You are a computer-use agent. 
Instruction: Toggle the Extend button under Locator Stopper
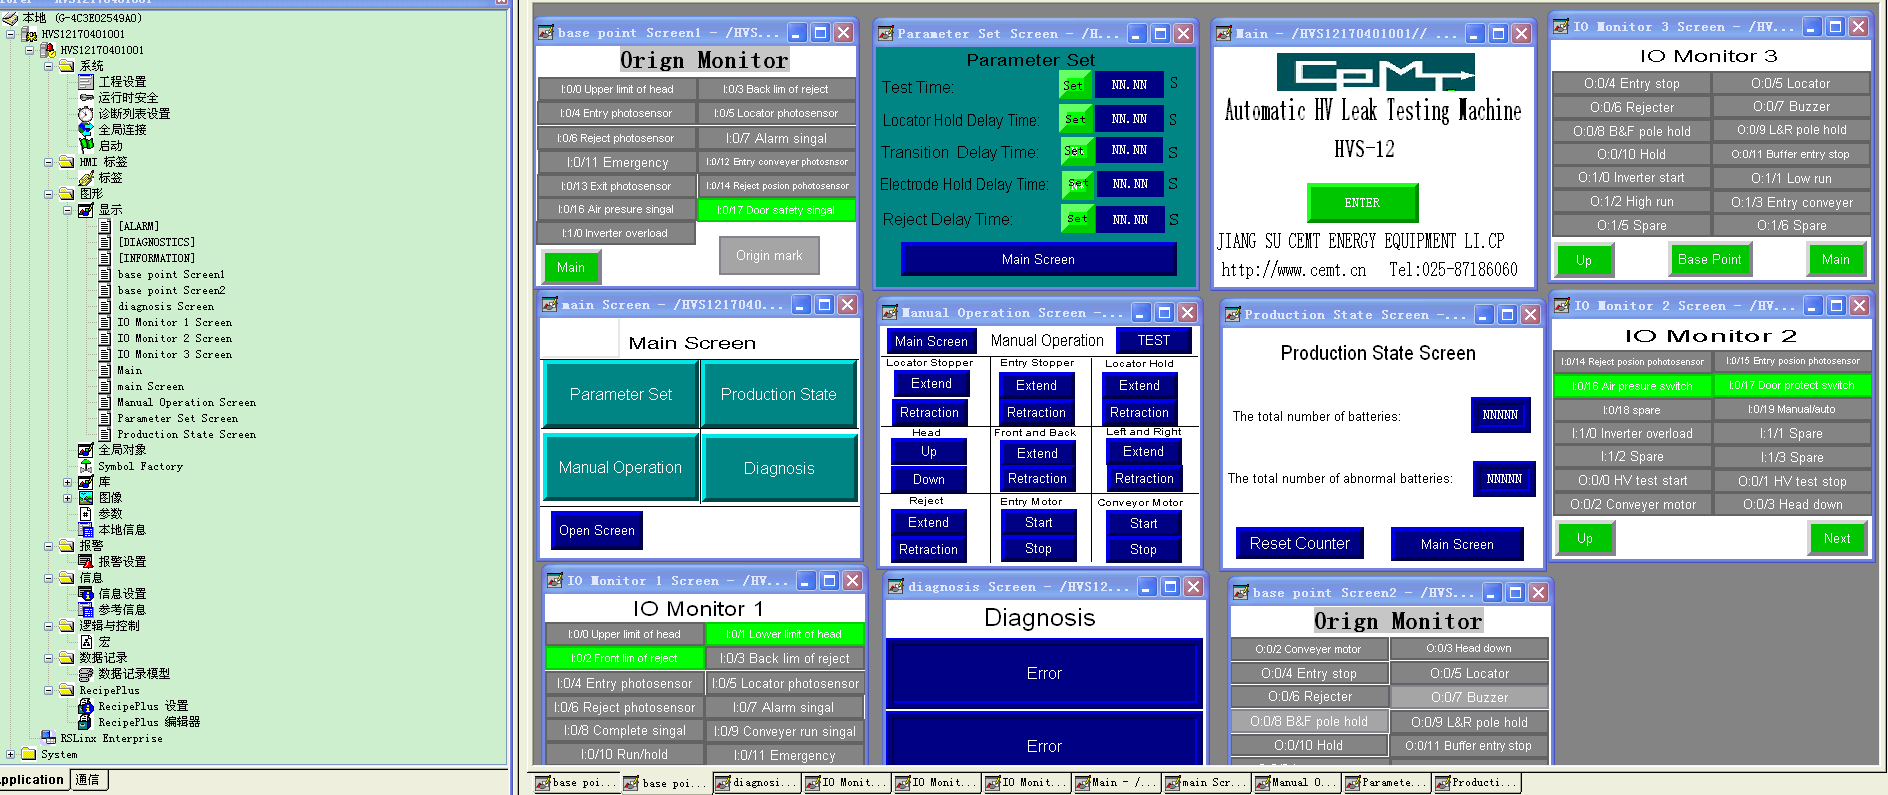(930, 384)
